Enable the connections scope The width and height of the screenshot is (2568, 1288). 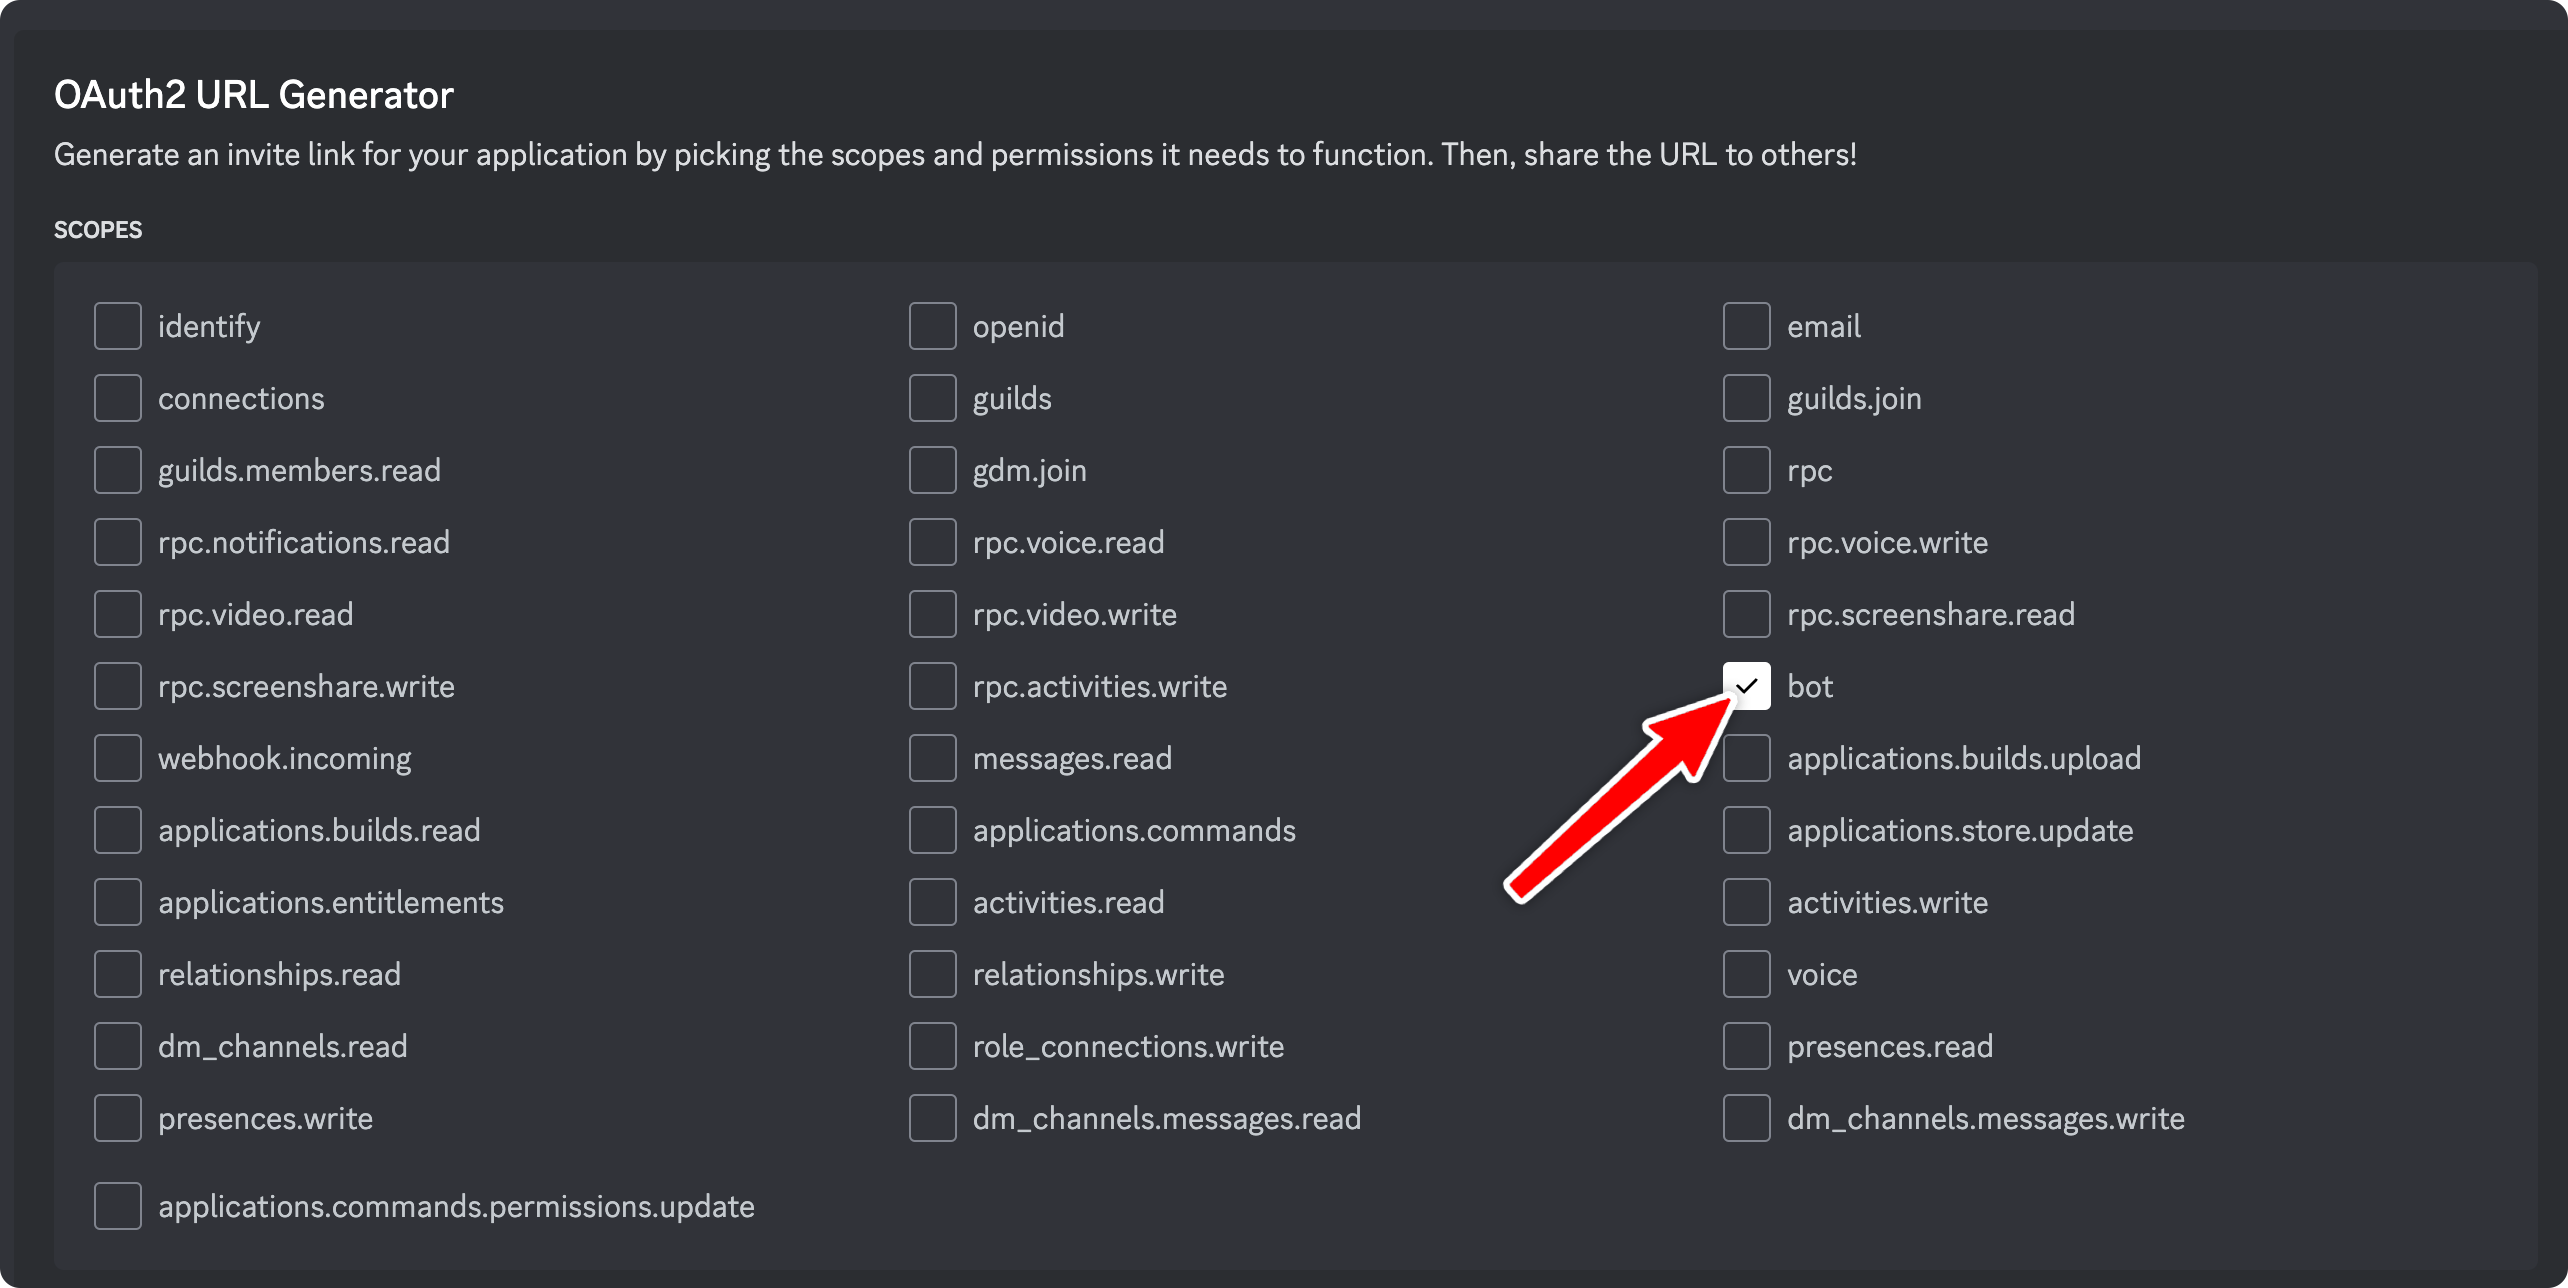[x=118, y=398]
